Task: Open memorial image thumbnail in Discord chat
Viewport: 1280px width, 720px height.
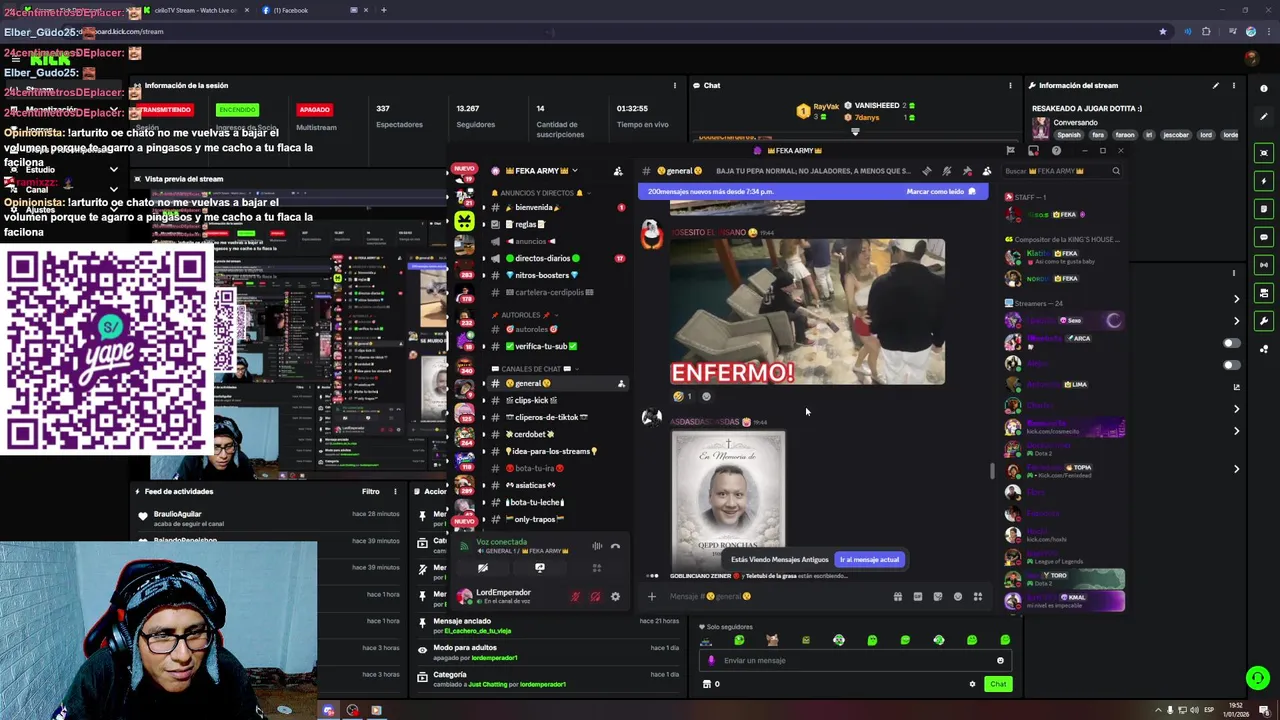Action: (x=728, y=500)
